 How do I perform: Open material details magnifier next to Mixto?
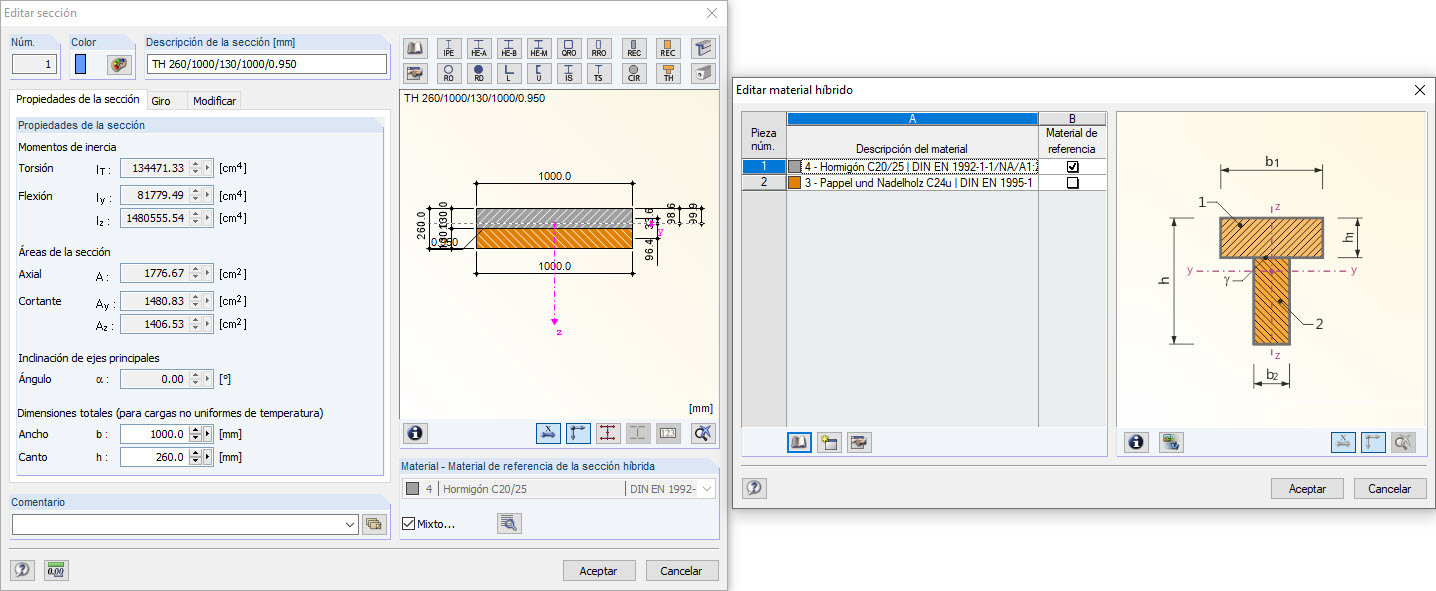click(x=510, y=523)
